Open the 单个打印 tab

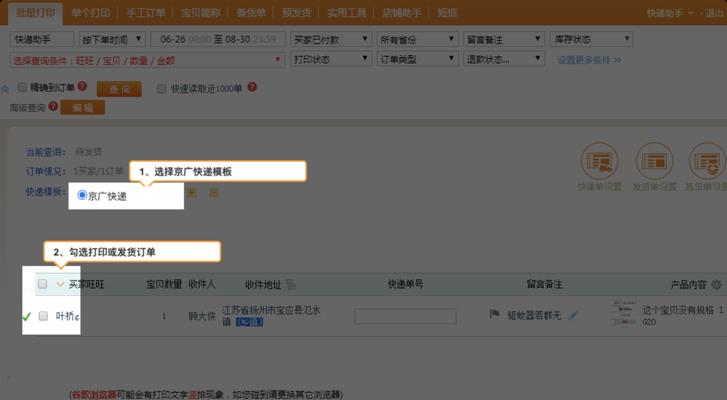tap(90, 13)
